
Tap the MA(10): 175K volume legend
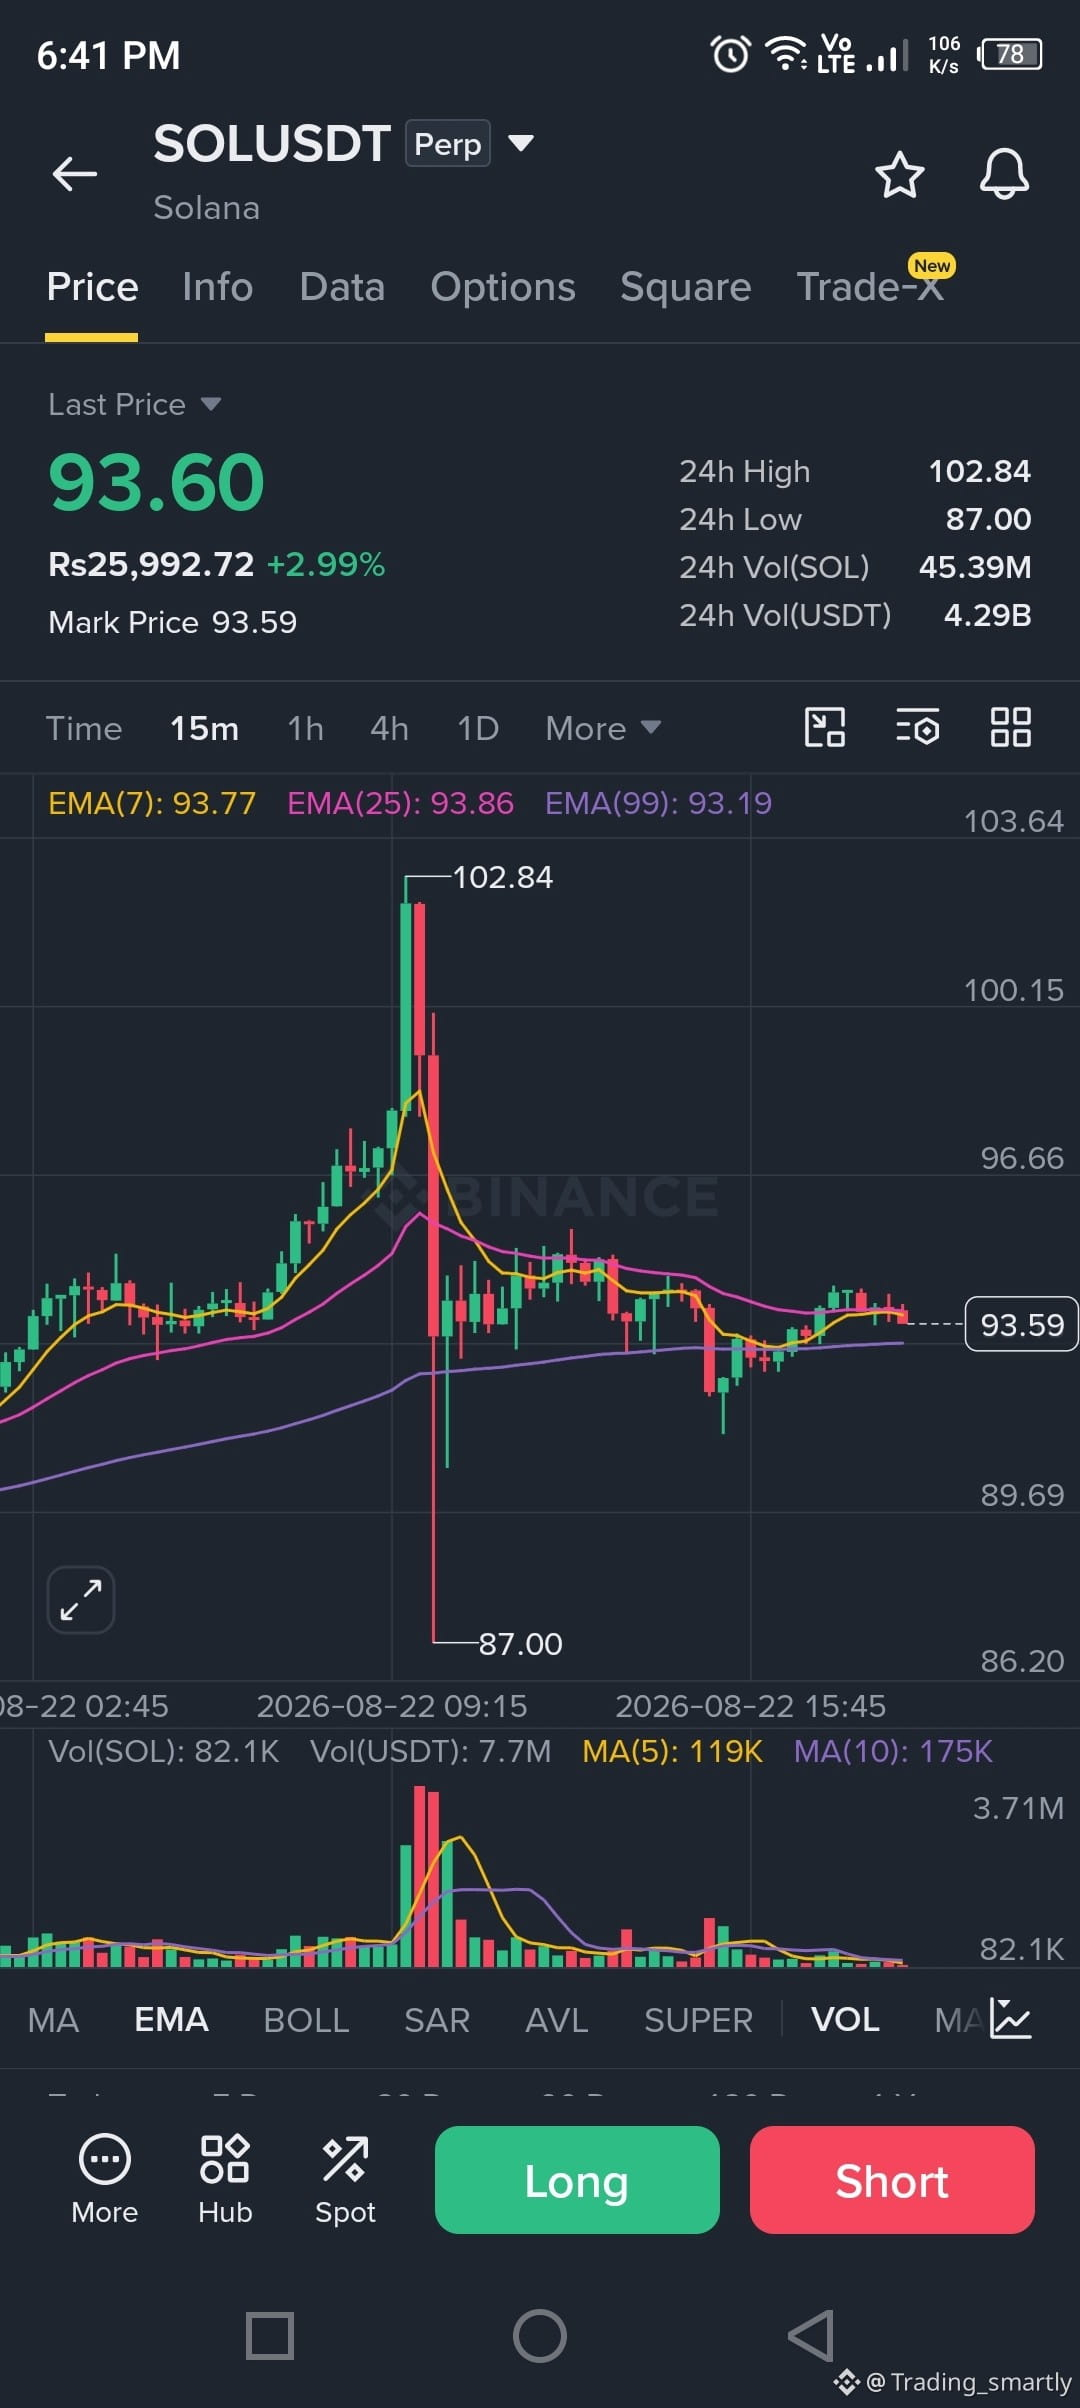coord(893,1751)
